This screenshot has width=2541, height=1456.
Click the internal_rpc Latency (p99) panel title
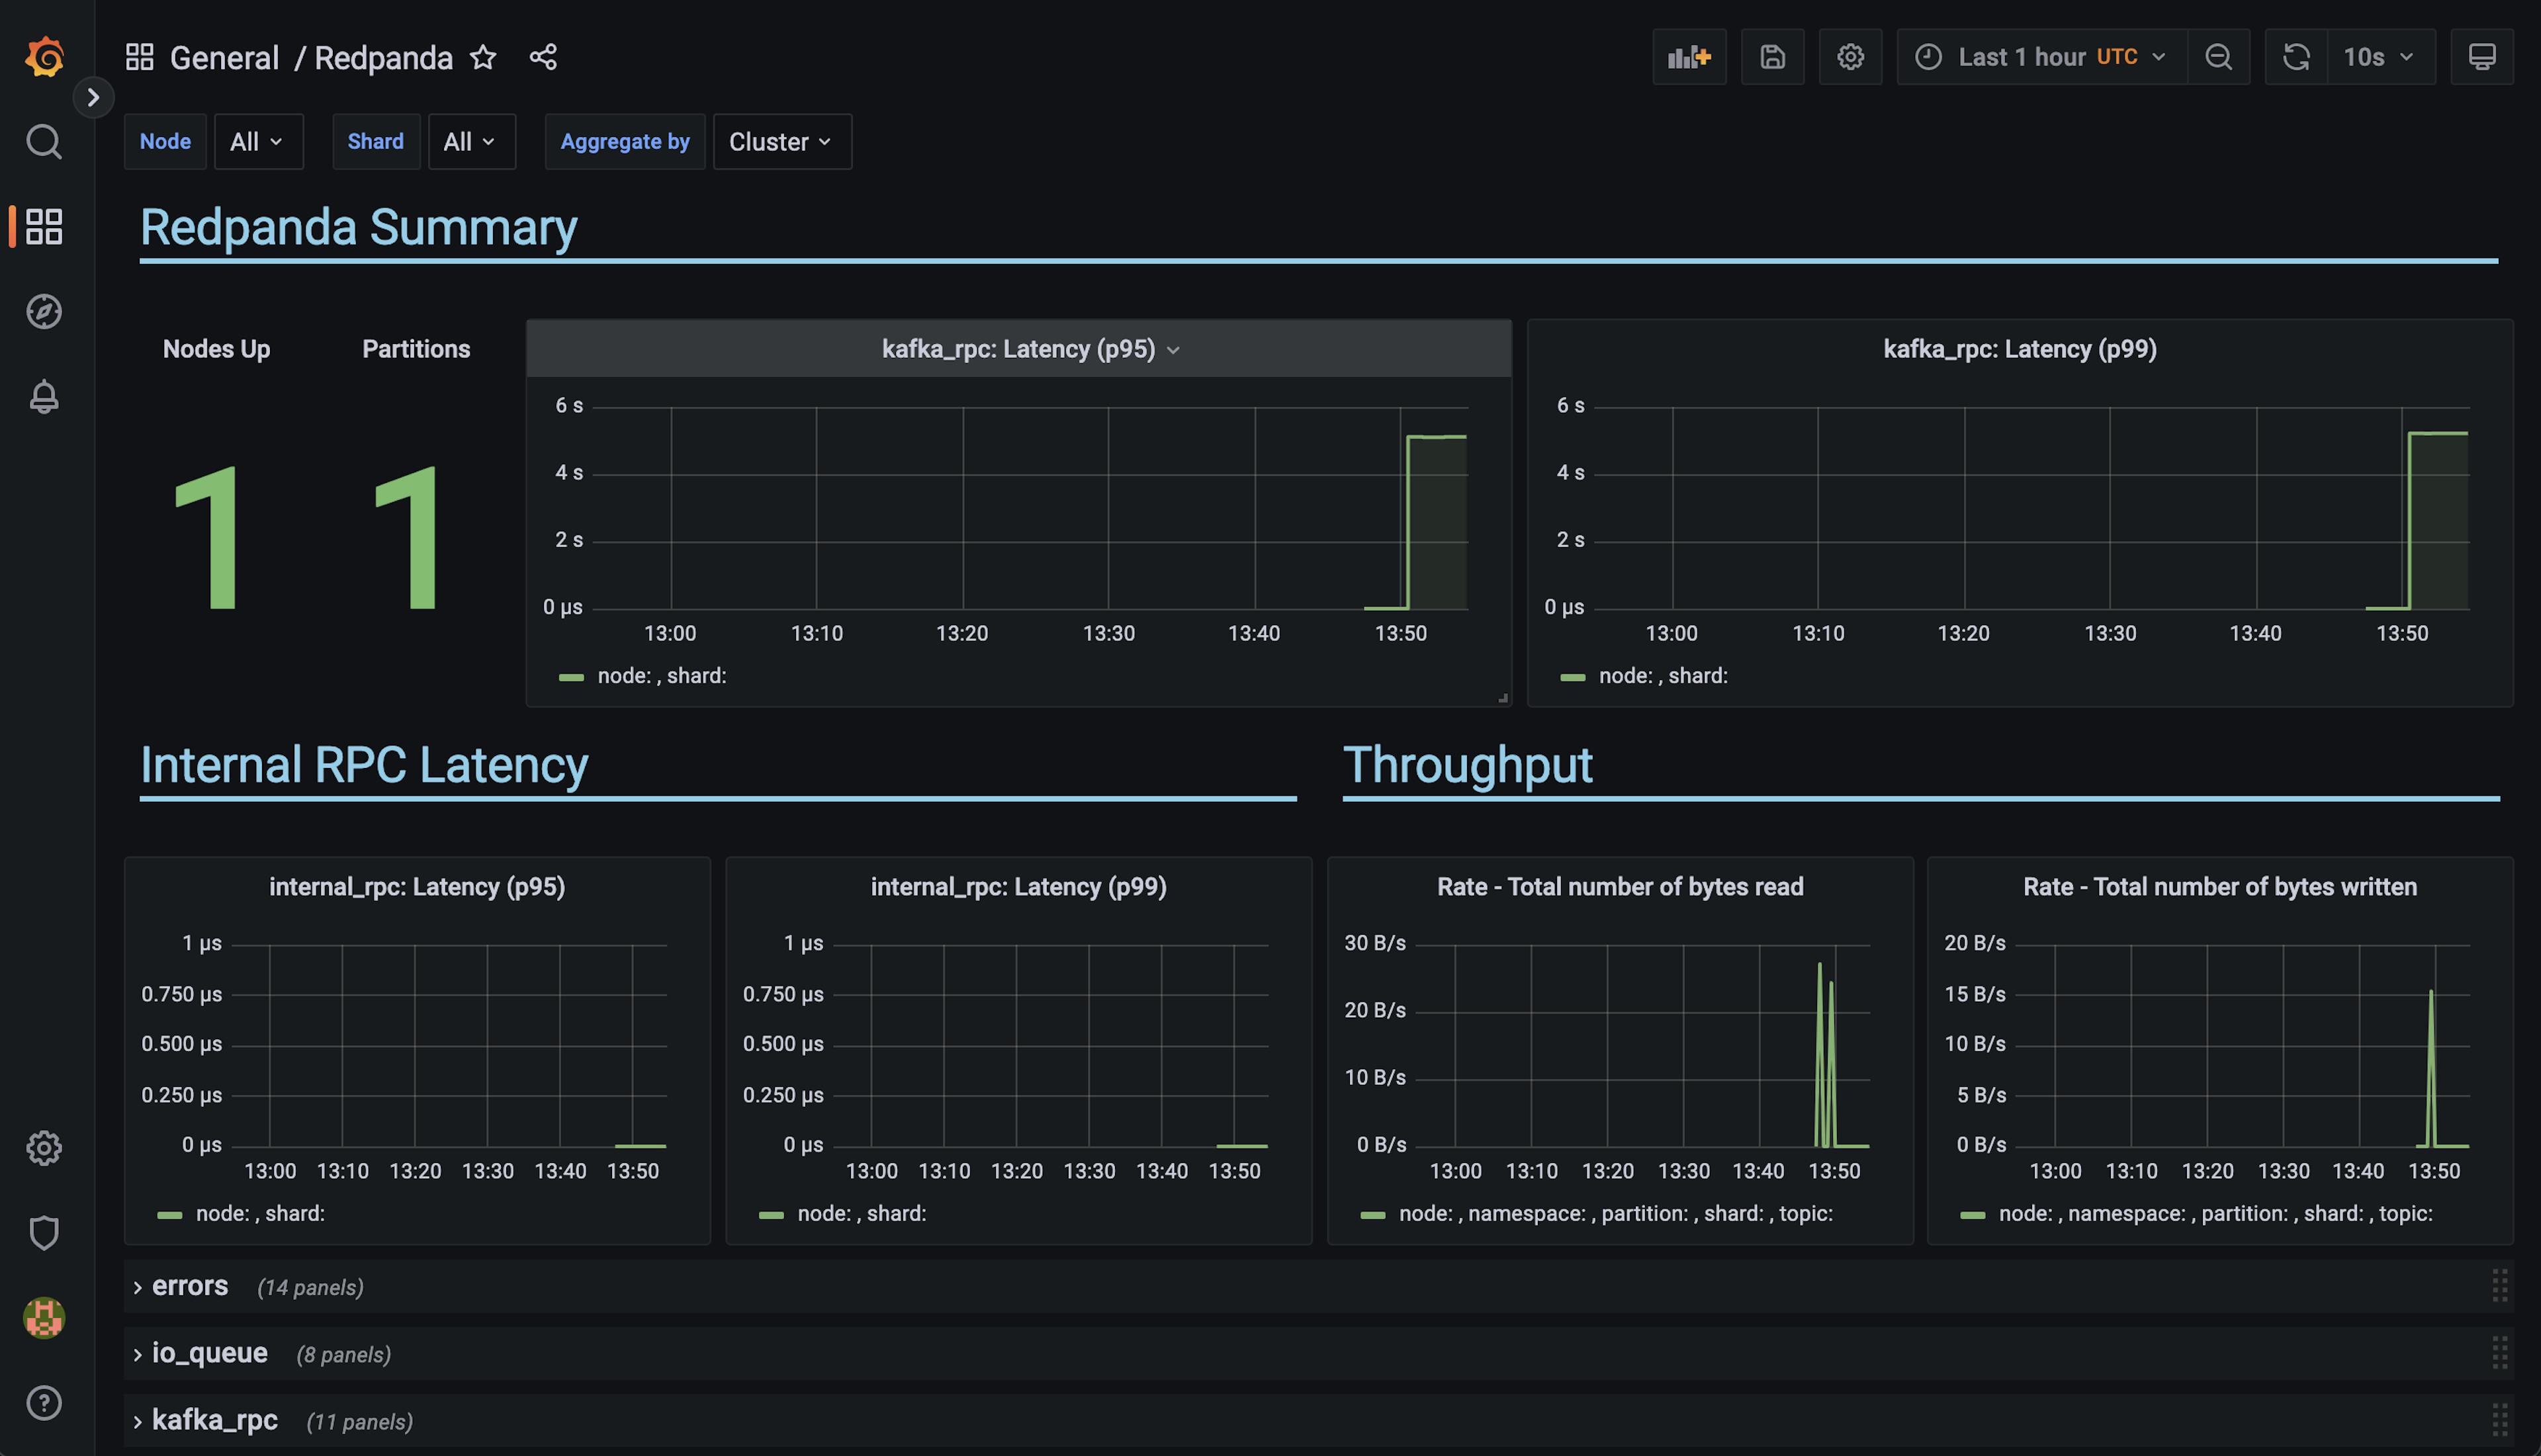(x=1018, y=886)
